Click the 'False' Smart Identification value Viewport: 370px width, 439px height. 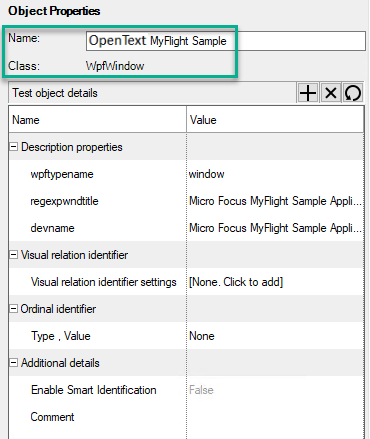coord(201,390)
